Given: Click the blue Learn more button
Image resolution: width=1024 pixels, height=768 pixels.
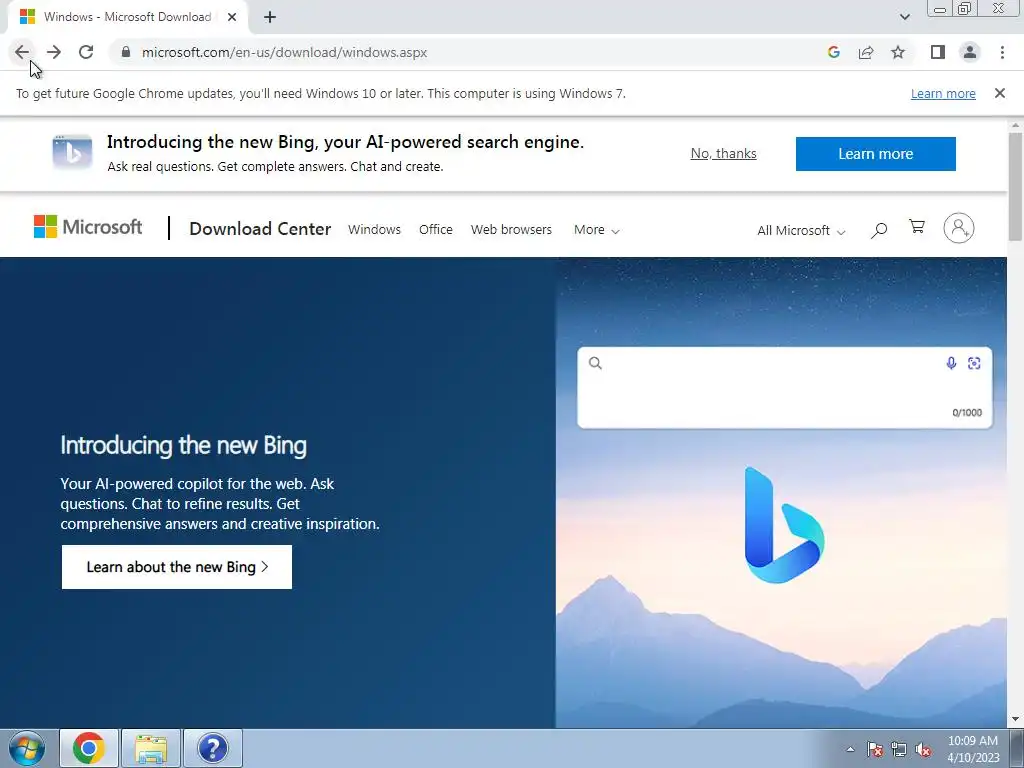Looking at the screenshot, I should pos(875,154).
